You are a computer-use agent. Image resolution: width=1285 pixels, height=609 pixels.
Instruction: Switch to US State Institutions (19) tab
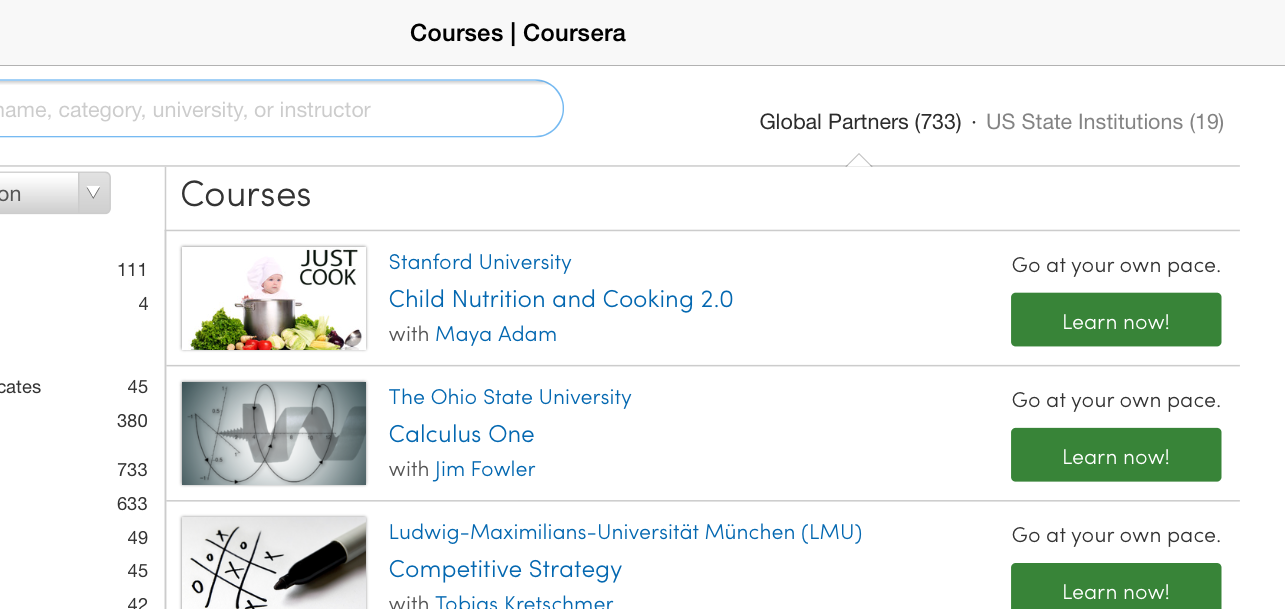(x=1105, y=122)
